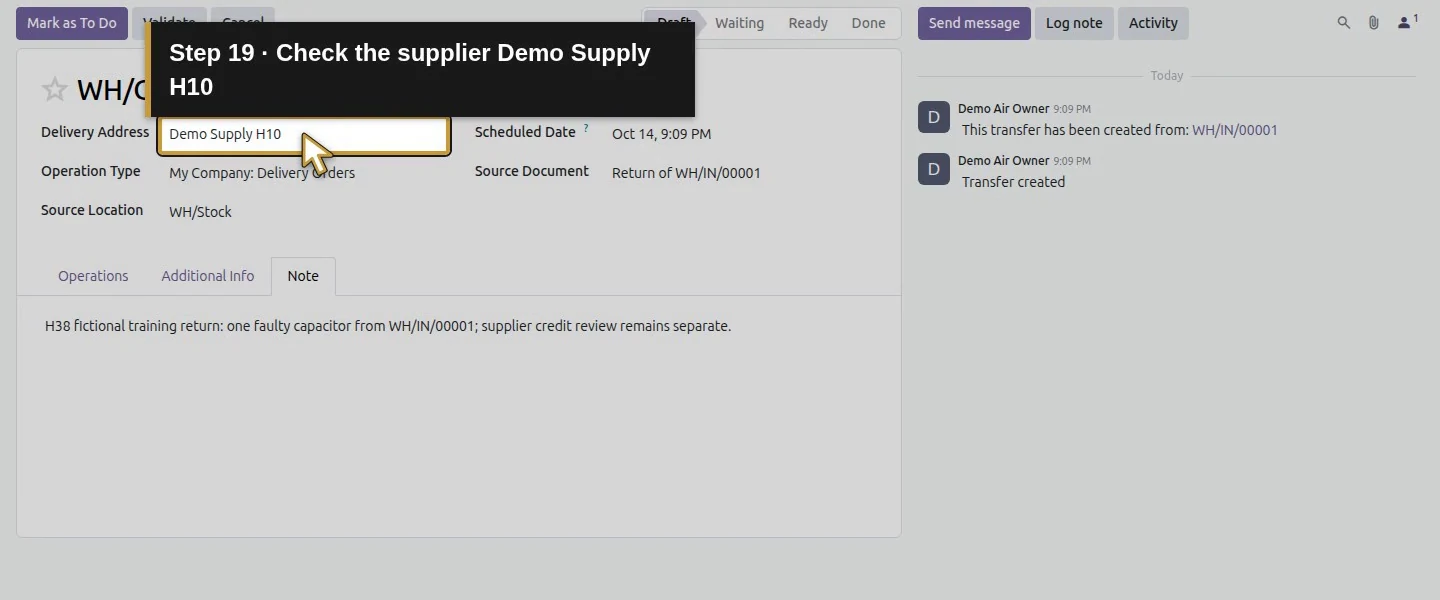Click the Scheduled Date value Oct 14

pyautogui.click(x=661, y=134)
